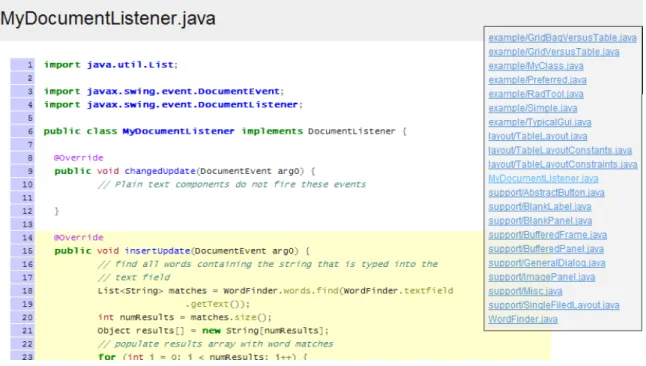Open support/GeneralDialog.java link

coord(547,263)
